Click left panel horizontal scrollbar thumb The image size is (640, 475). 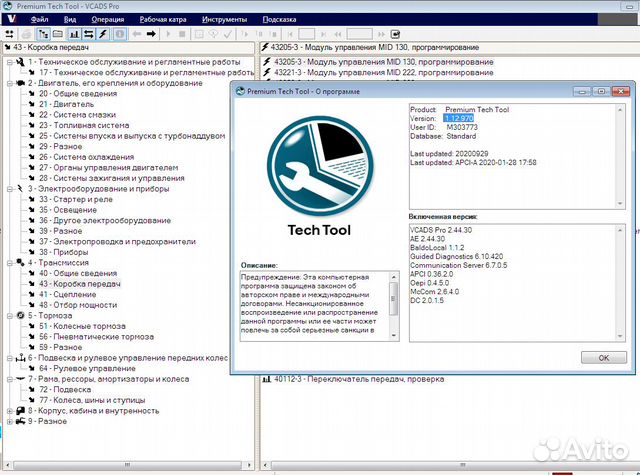pos(127,465)
